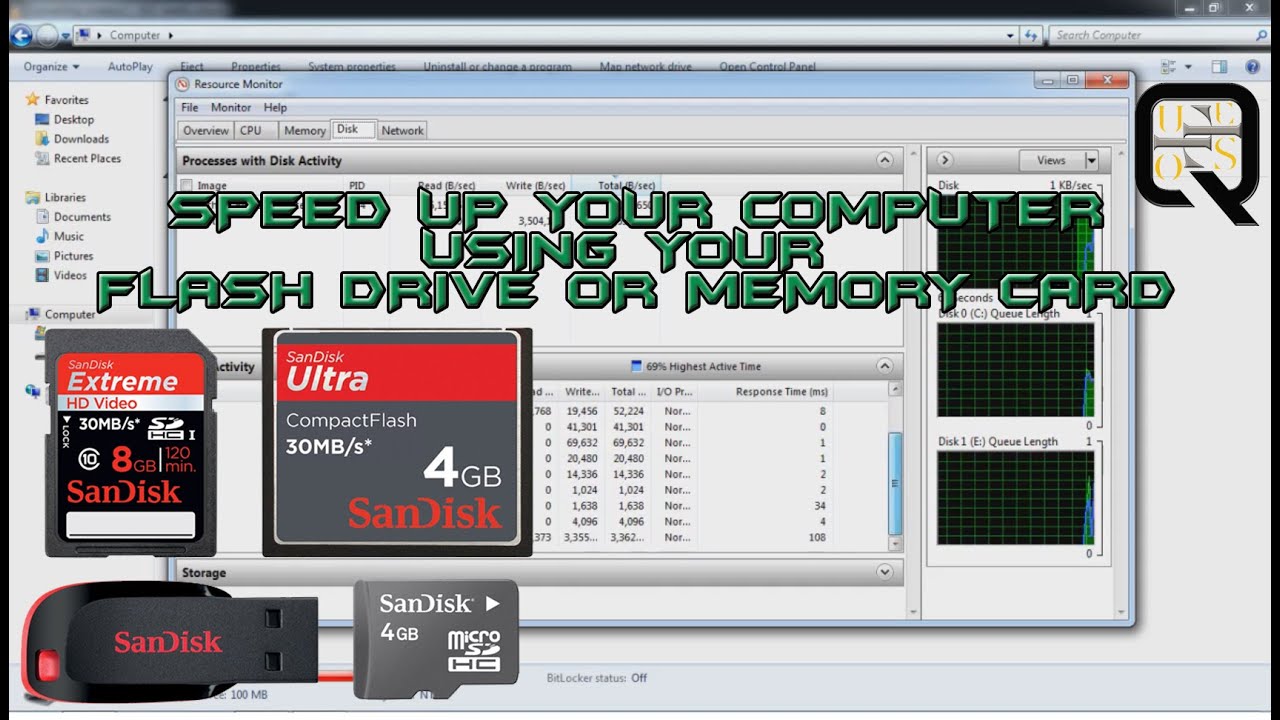This screenshot has height=720, width=1280.
Task: Click the Recent Places icon
Action: [x=42, y=158]
